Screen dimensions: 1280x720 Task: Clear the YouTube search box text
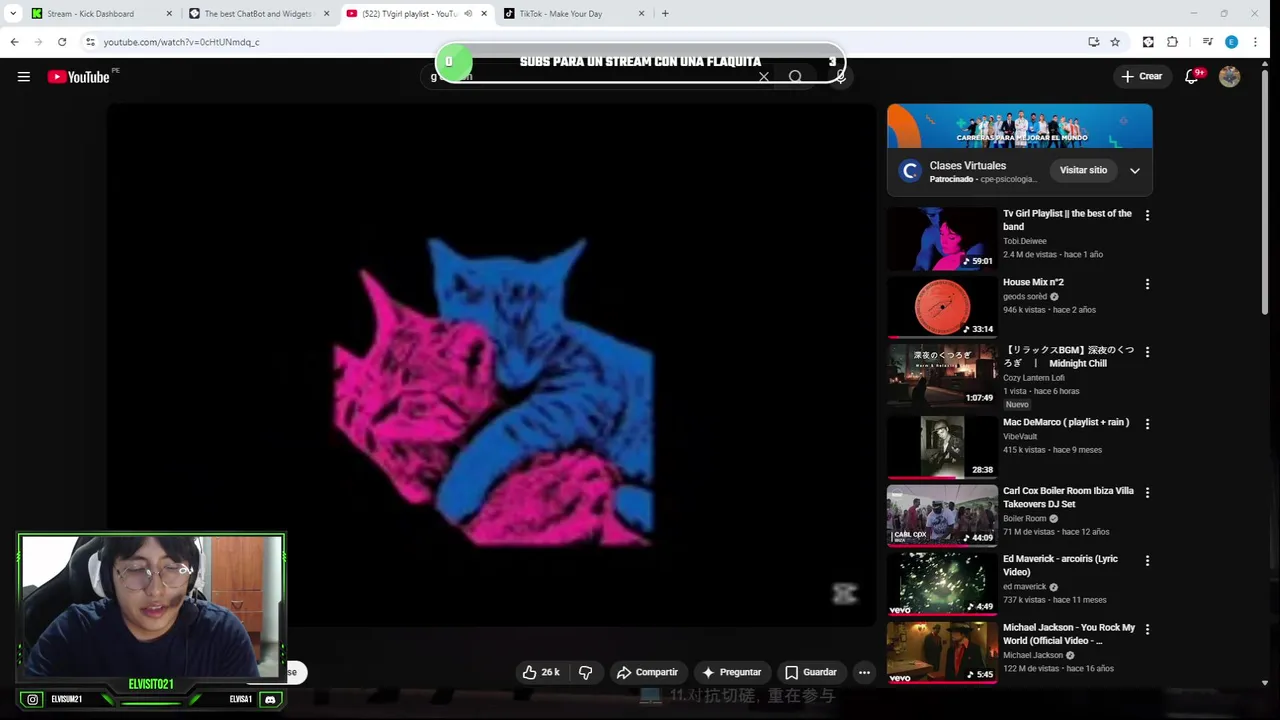[764, 77]
